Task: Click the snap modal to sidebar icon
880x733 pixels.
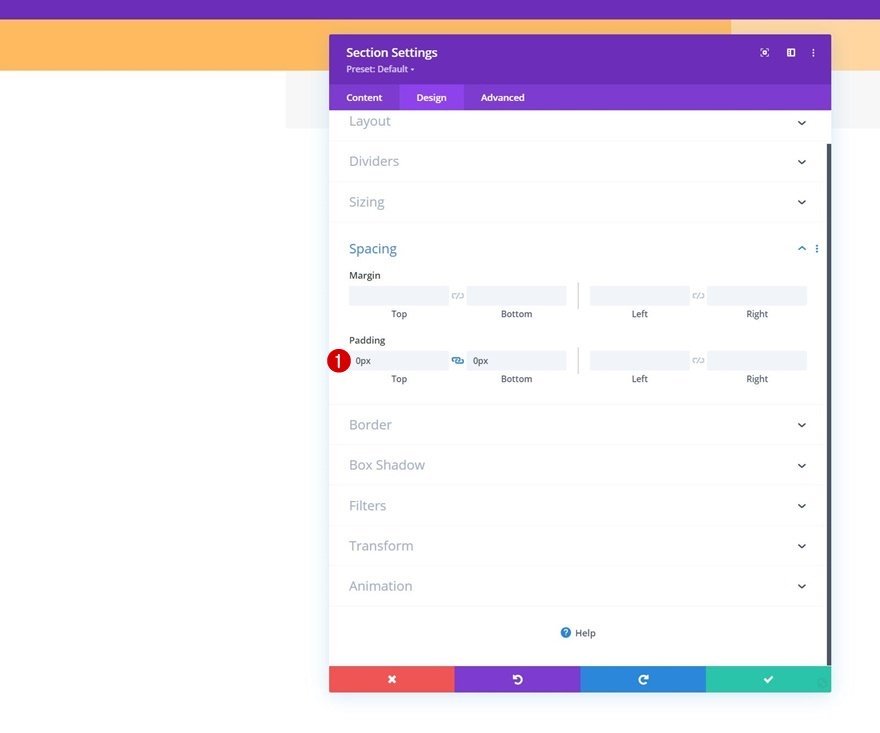Action: [x=791, y=53]
